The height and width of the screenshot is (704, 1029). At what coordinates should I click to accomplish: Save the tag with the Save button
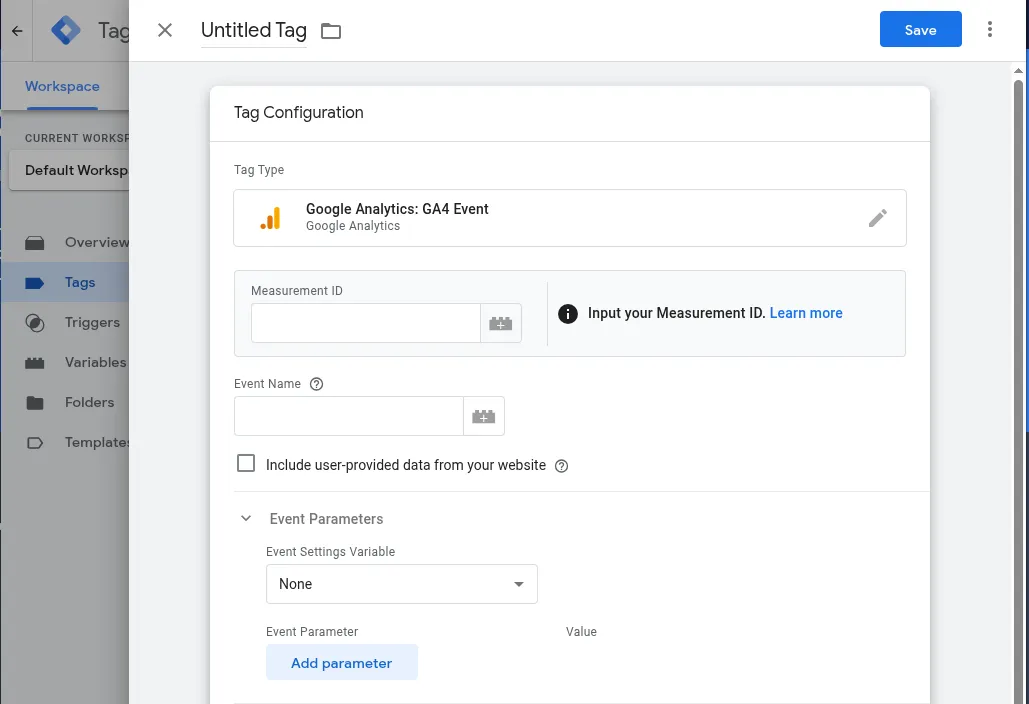[x=921, y=30]
